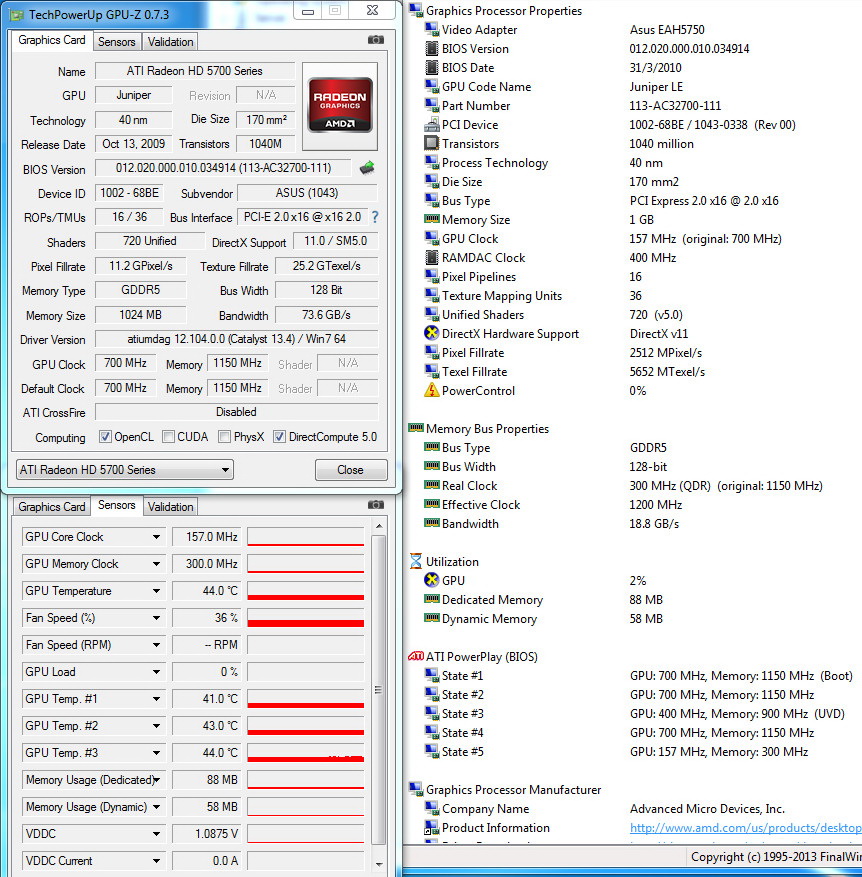Open the VDDC Current sensor dropdown
The height and width of the screenshot is (877, 862).
[x=156, y=861]
